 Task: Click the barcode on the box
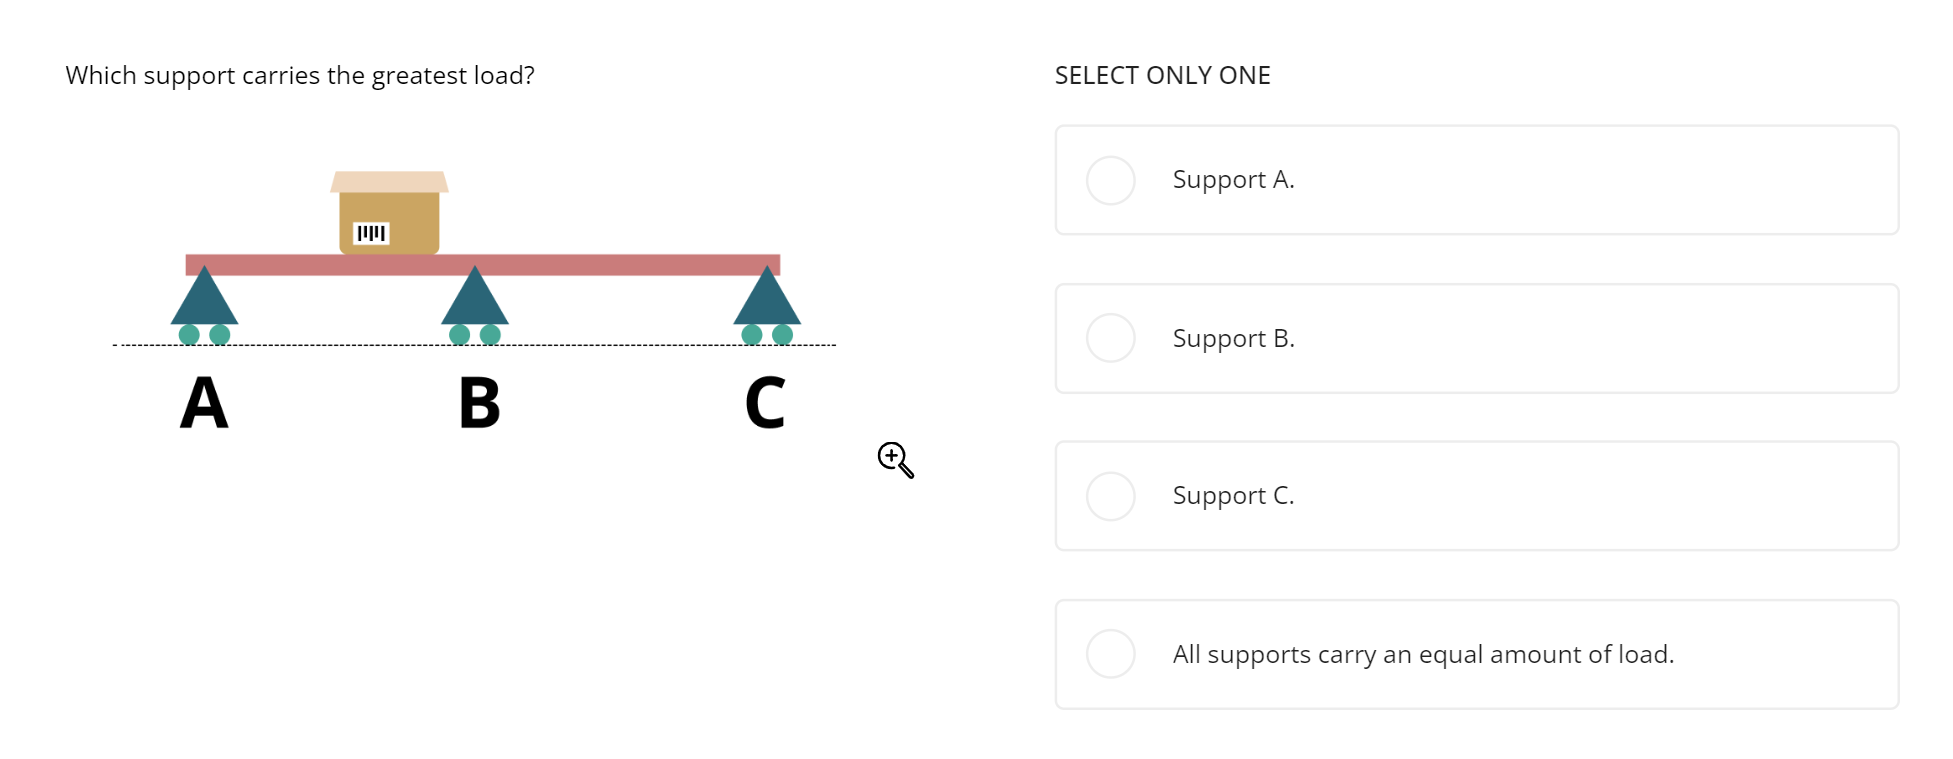[370, 231]
